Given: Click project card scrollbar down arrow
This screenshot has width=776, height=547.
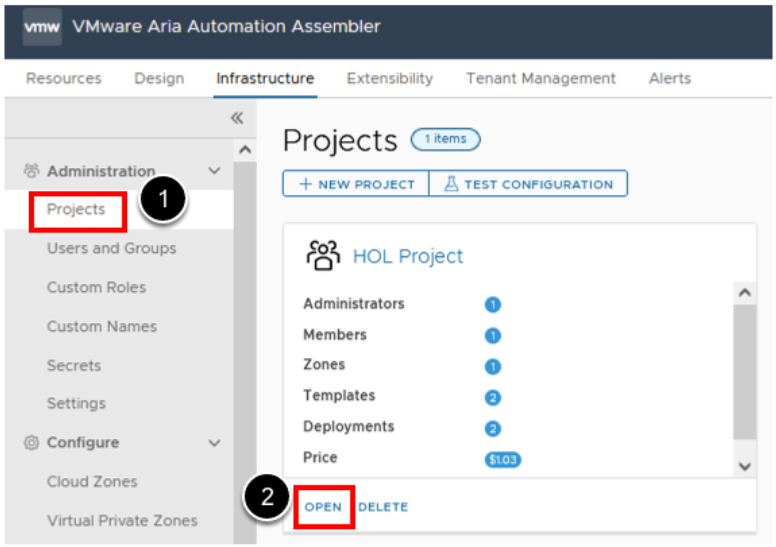Looking at the screenshot, I should pyautogui.click(x=745, y=466).
